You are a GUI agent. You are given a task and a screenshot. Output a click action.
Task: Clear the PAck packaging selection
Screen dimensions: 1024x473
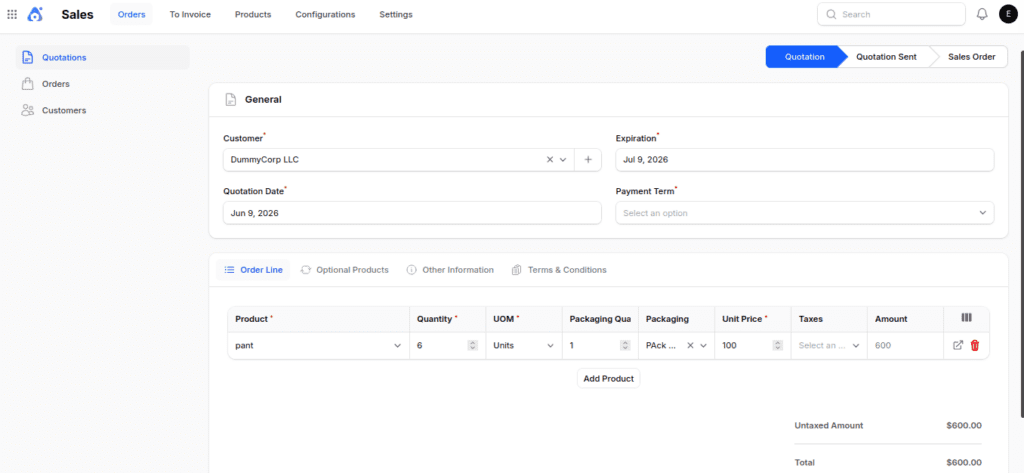[690, 346]
